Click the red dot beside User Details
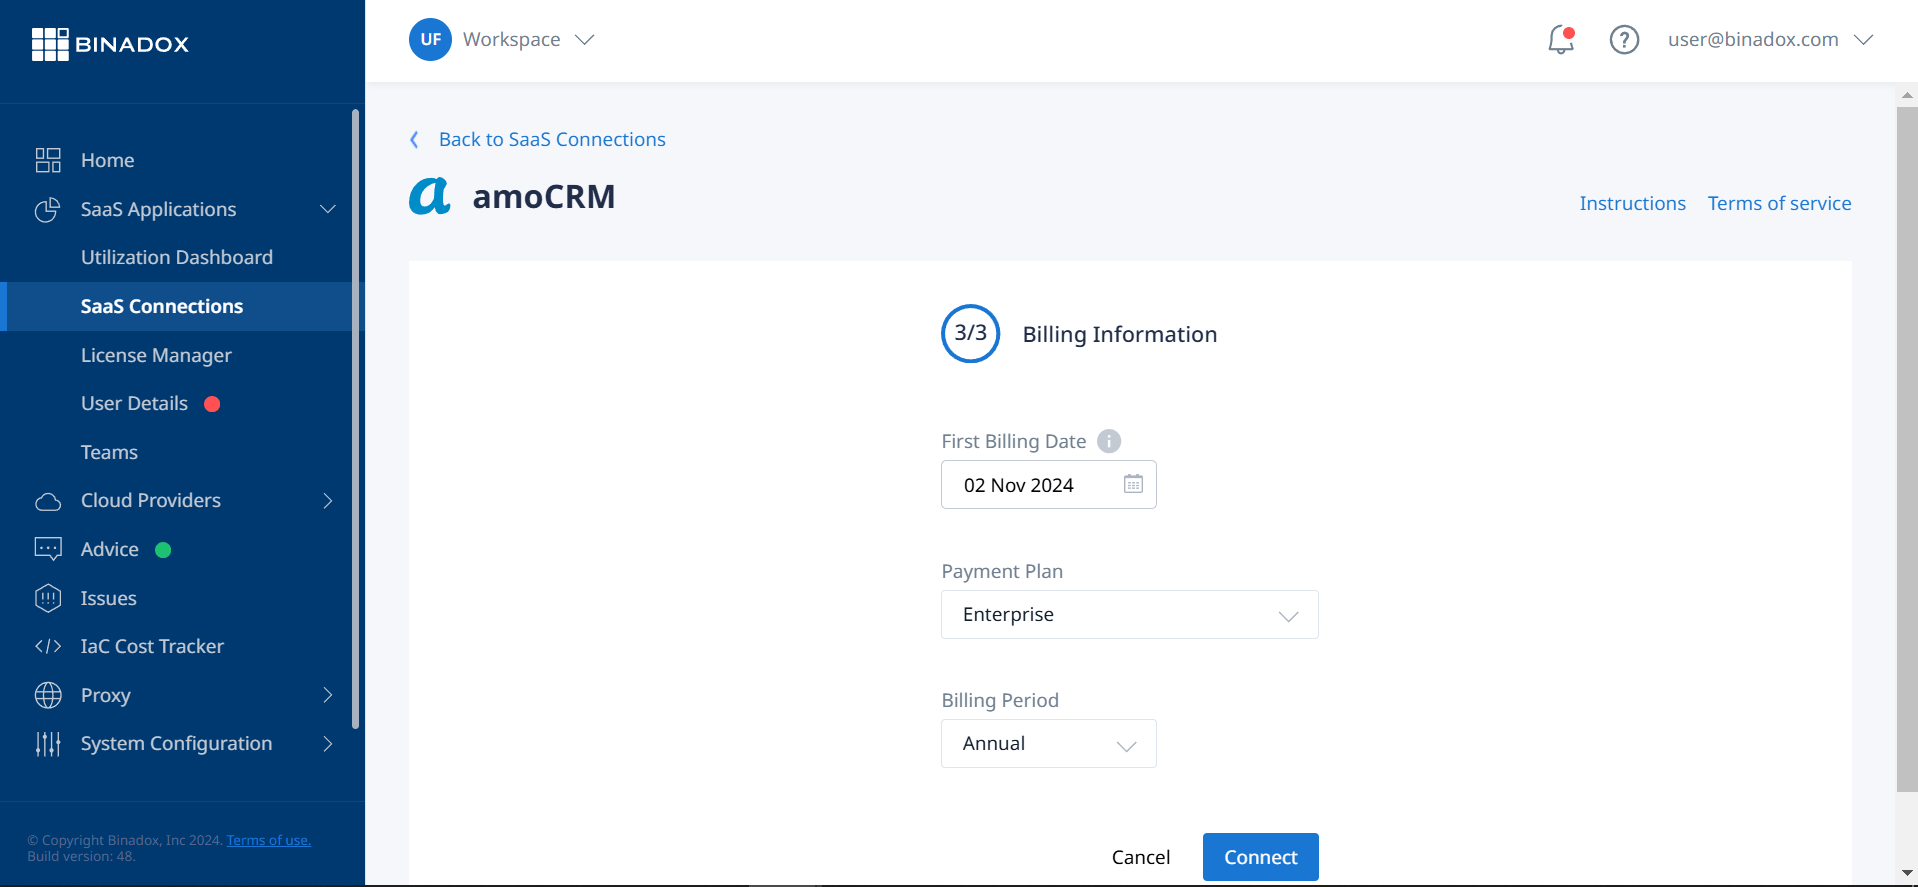 tap(212, 404)
